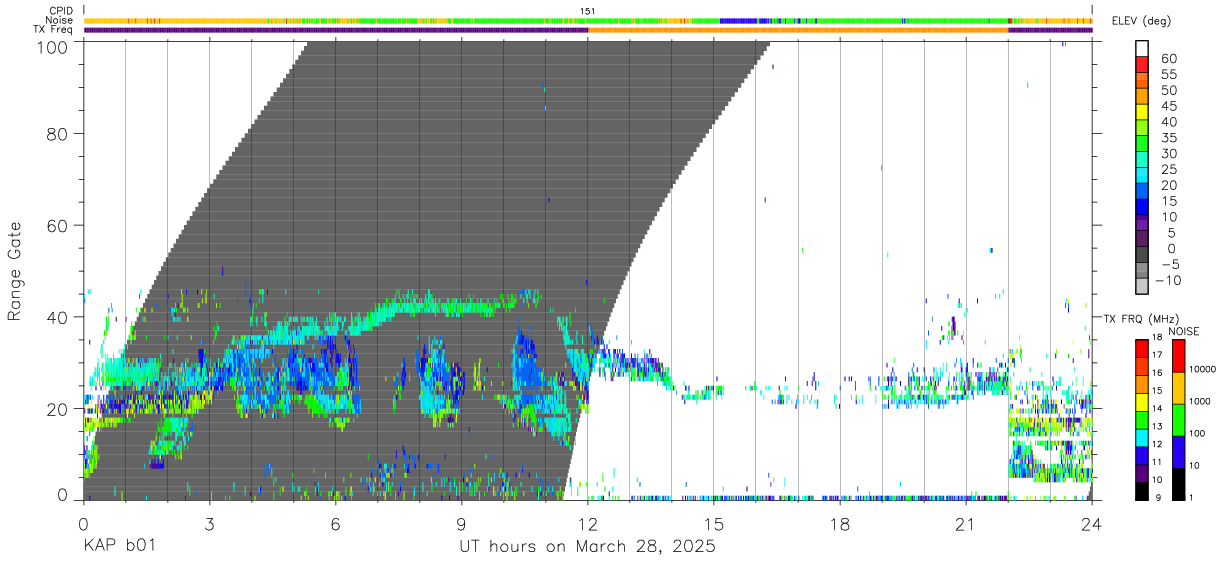Click the 100 label on Range Gate axis
The height and width of the screenshot is (567, 1228).
(x=51, y=46)
